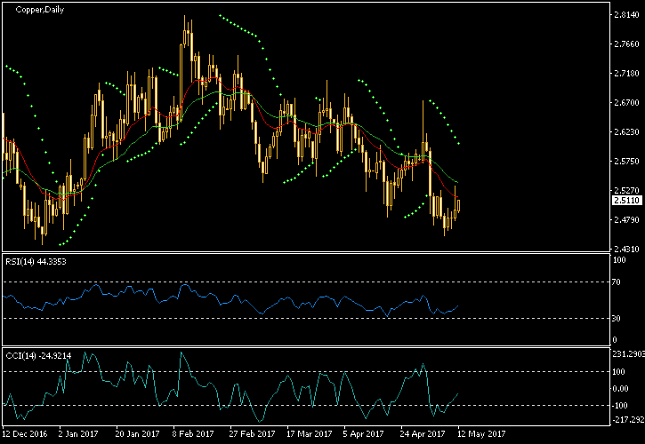The image size is (645, 444).
Task: Click the CCI 231.2903 axis maximum label
Action: [629, 354]
